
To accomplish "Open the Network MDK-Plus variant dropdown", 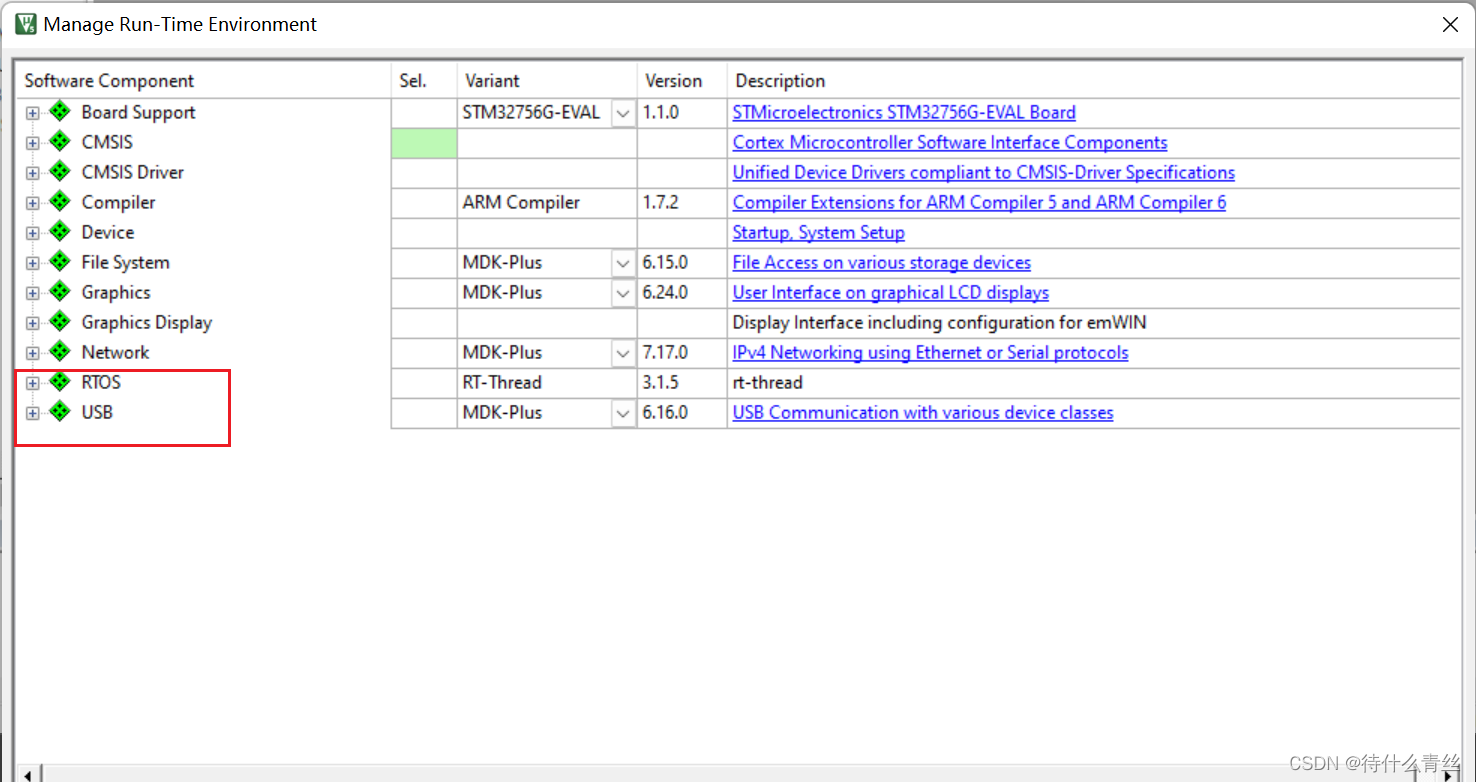I will pos(623,353).
